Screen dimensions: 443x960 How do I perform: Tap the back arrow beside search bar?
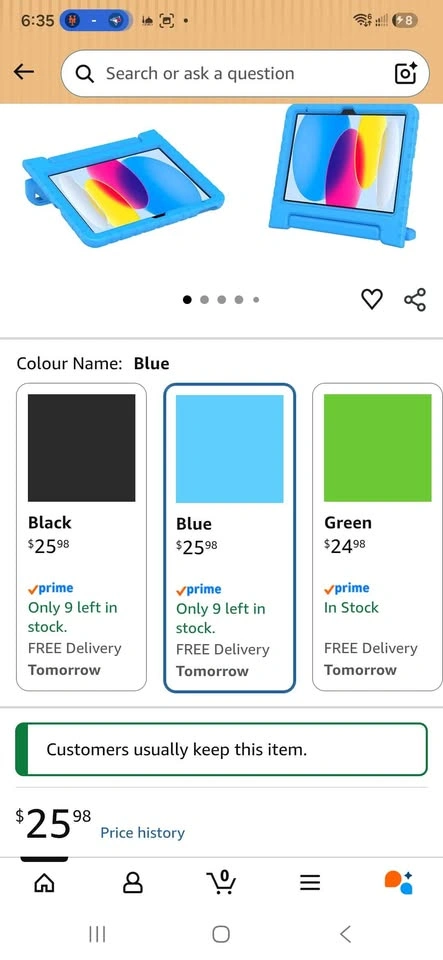[x=24, y=72]
